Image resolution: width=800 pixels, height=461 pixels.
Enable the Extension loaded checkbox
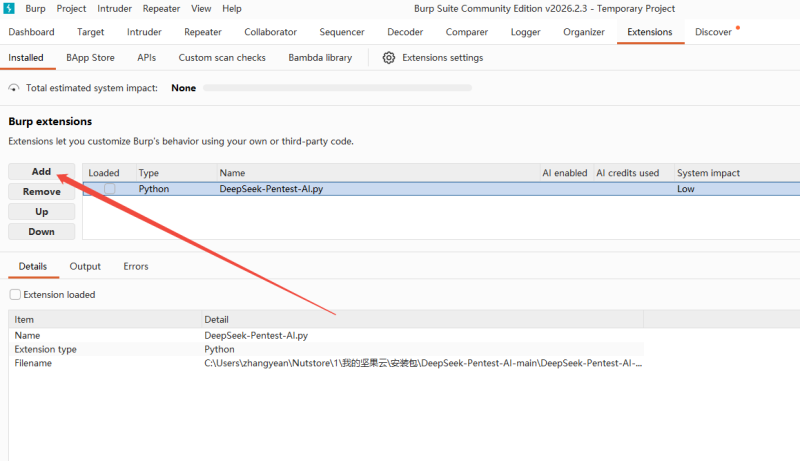tap(15, 295)
